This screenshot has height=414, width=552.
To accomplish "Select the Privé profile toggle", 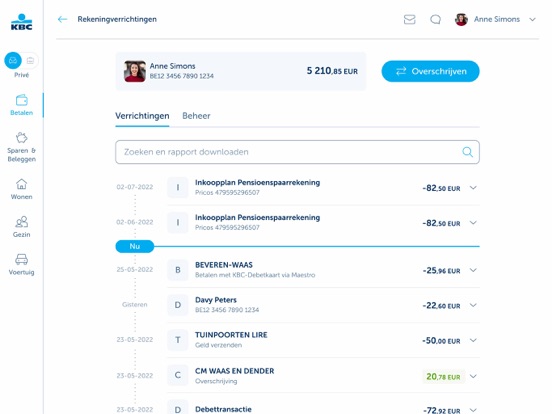I will [13, 60].
